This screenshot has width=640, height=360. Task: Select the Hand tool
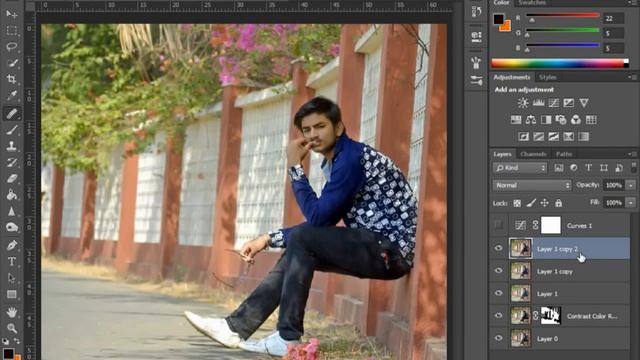click(12, 312)
